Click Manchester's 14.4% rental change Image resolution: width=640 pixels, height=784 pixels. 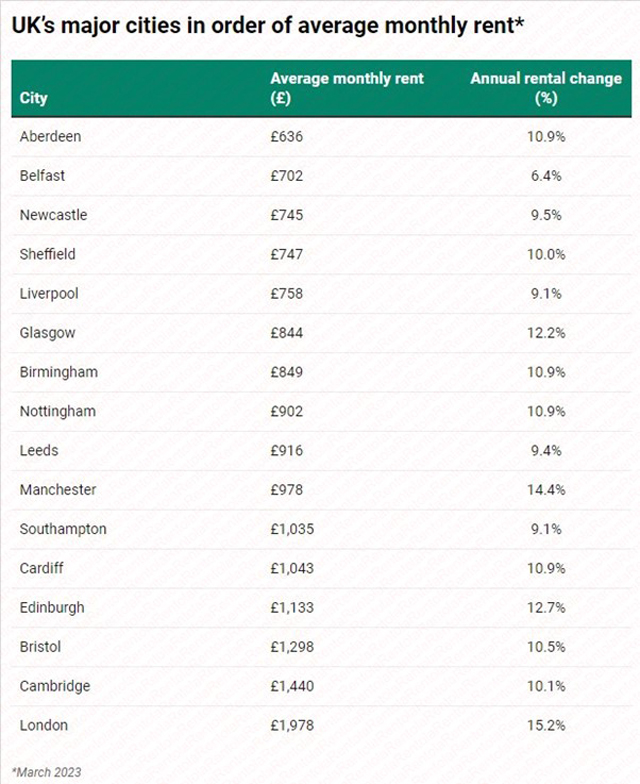[546, 490]
